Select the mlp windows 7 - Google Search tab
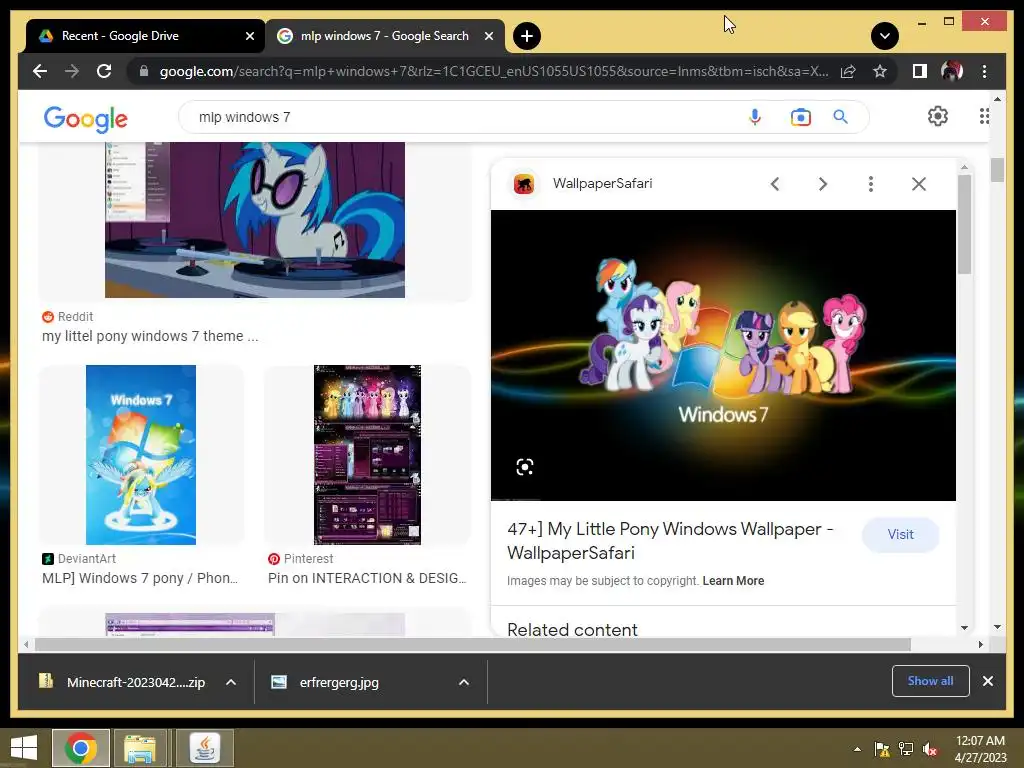1024x768 pixels. (385, 36)
